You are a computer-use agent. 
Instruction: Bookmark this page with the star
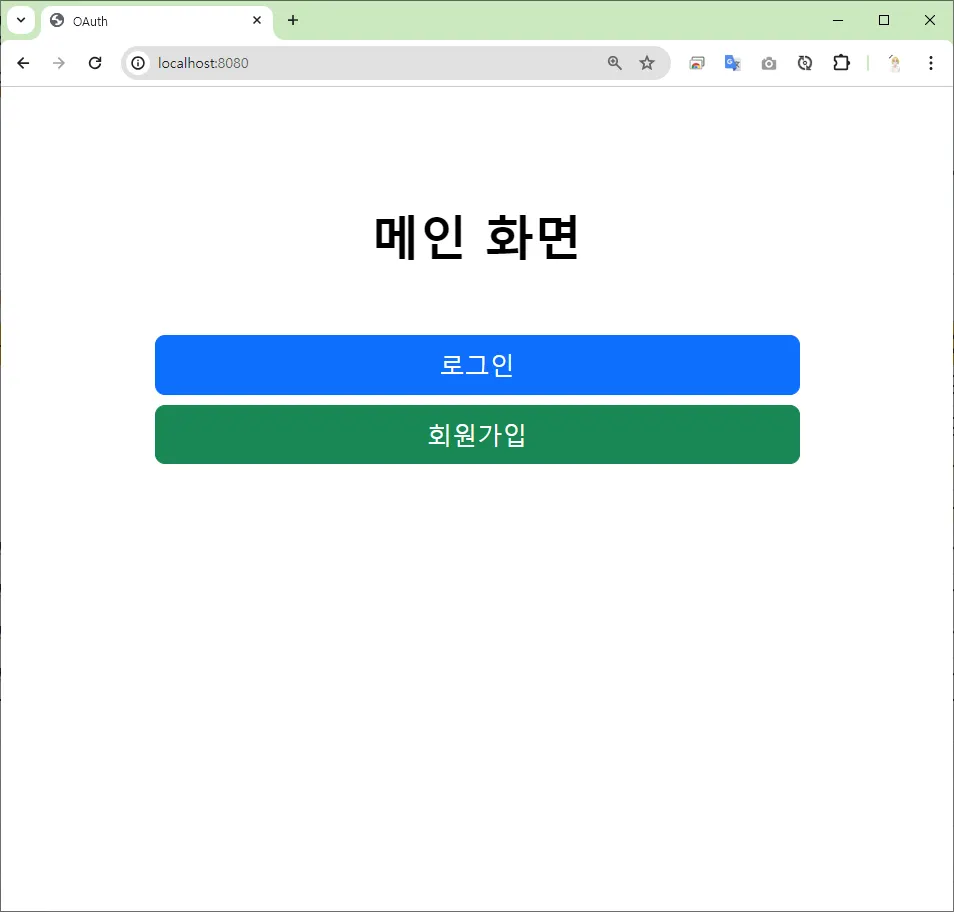tap(647, 63)
